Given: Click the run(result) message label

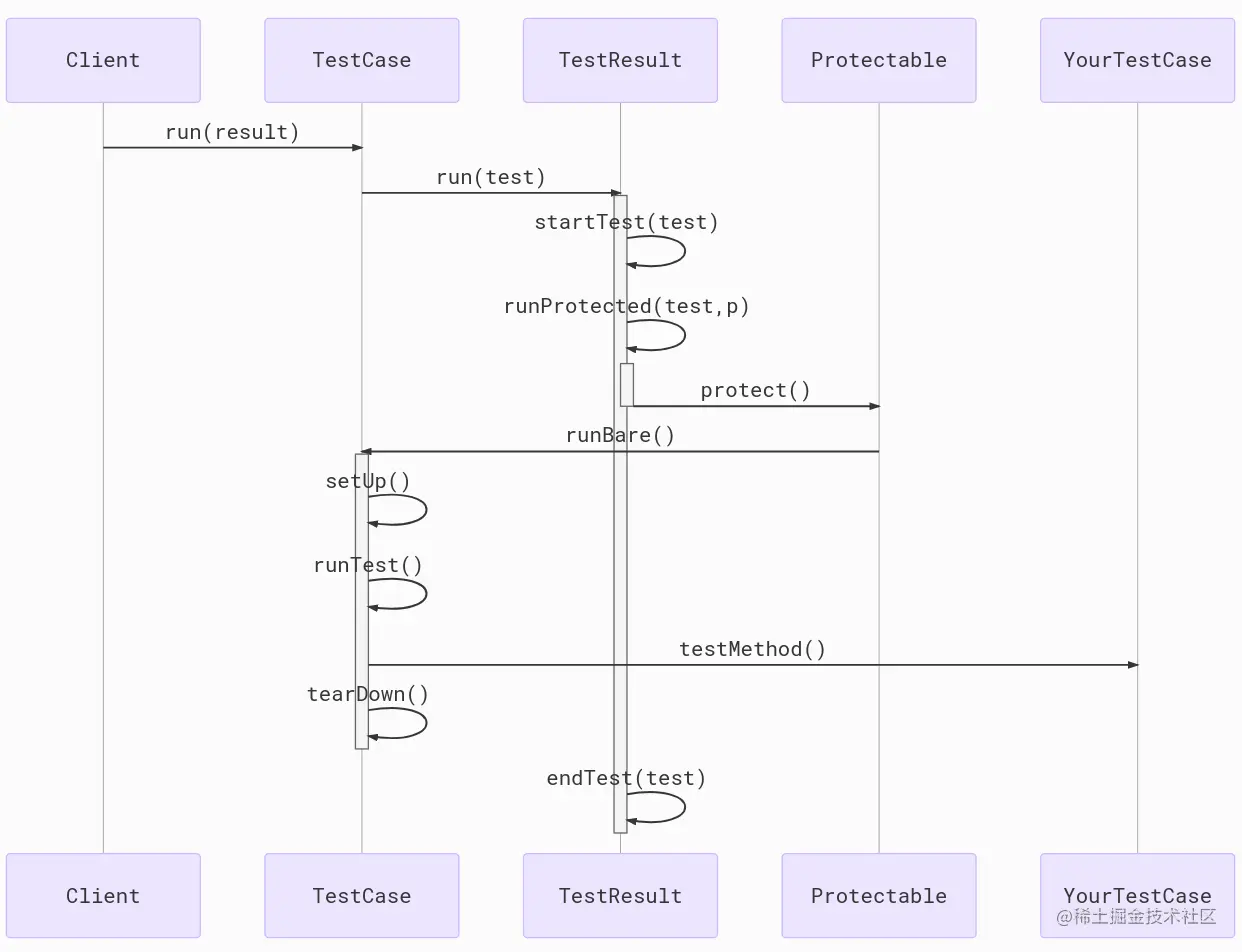Looking at the screenshot, I should pos(232,132).
